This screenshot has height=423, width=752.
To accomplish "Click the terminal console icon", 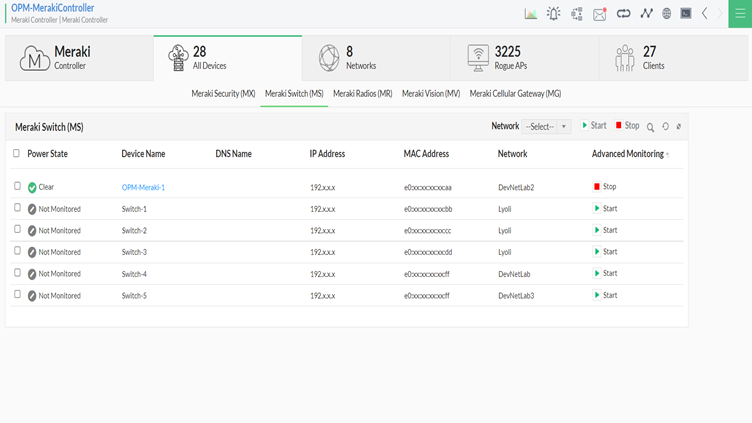I will [686, 14].
